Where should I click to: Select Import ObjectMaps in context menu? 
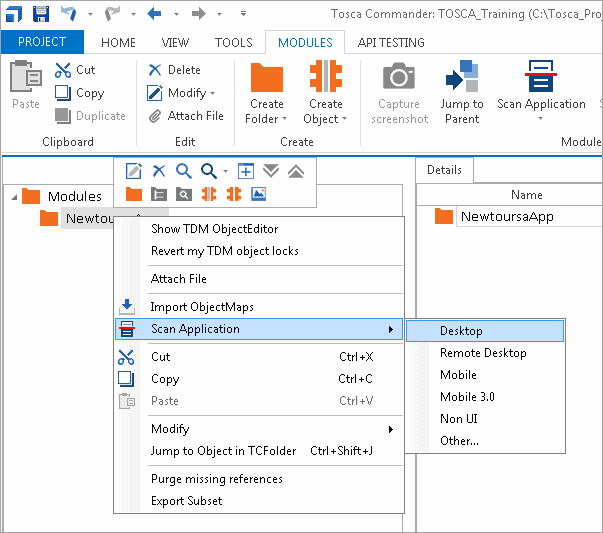point(259,307)
